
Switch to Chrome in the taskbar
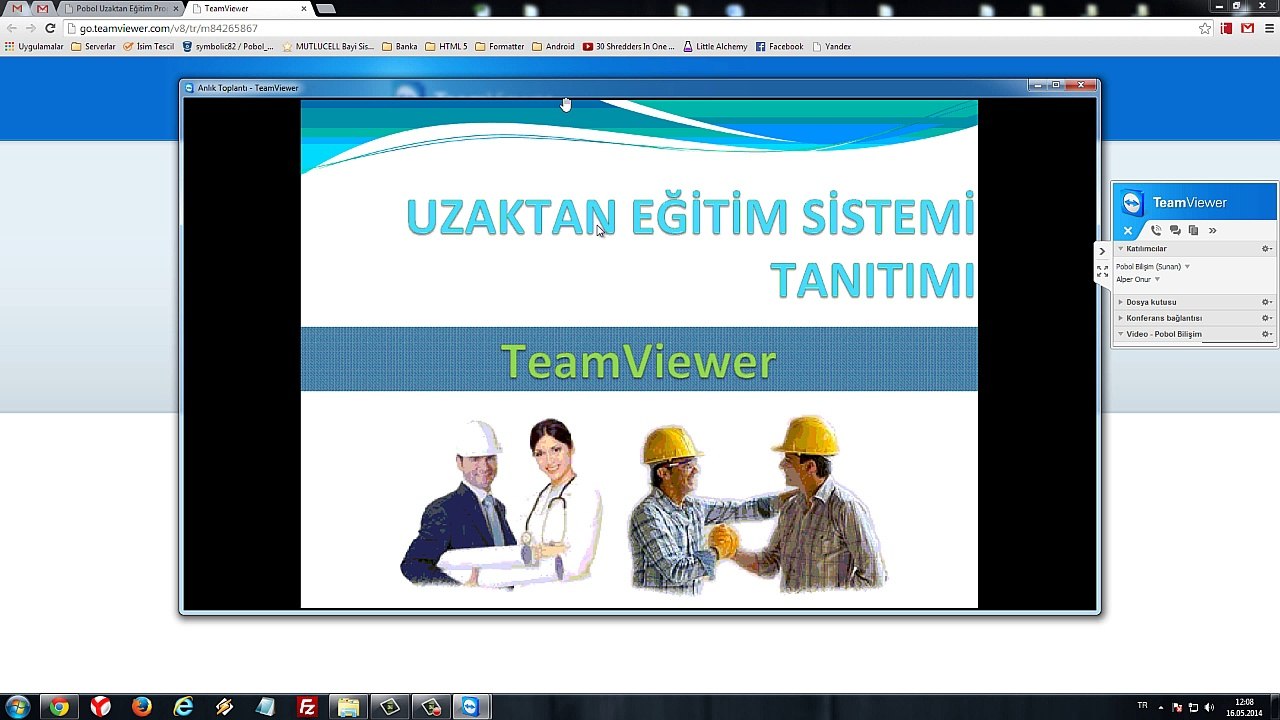[59, 707]
